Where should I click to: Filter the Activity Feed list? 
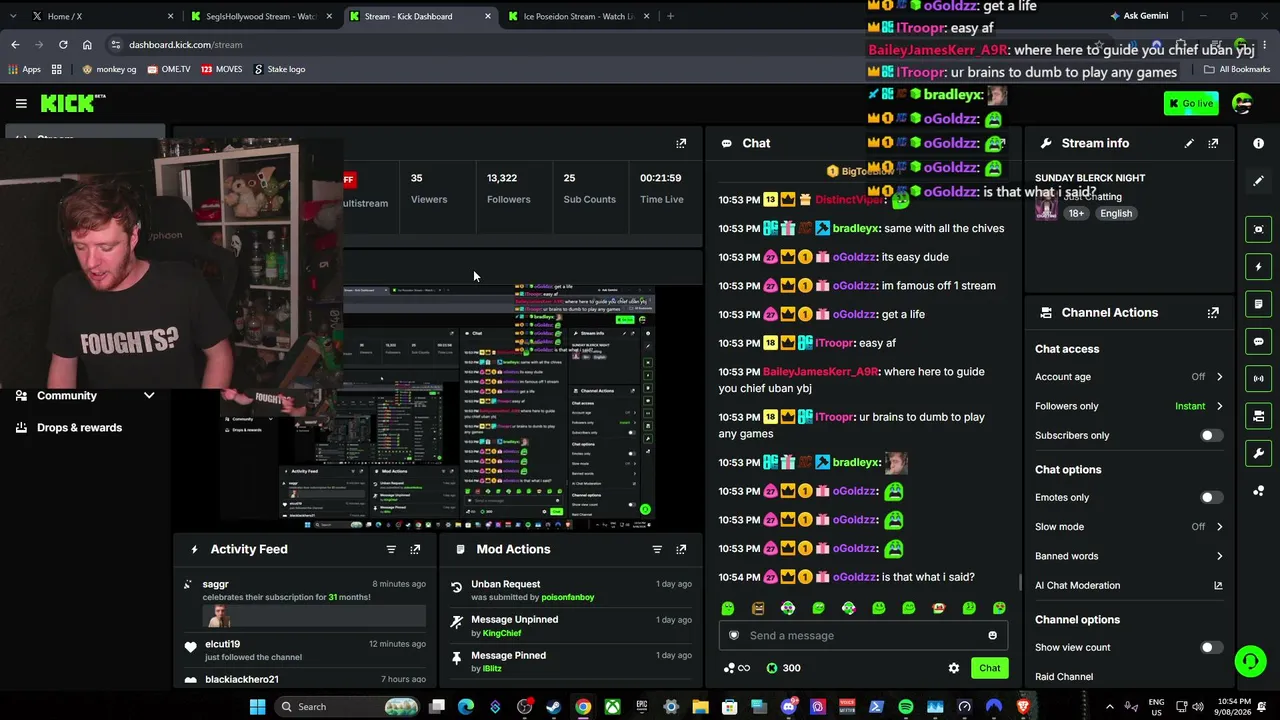click(x=391, y=549)
